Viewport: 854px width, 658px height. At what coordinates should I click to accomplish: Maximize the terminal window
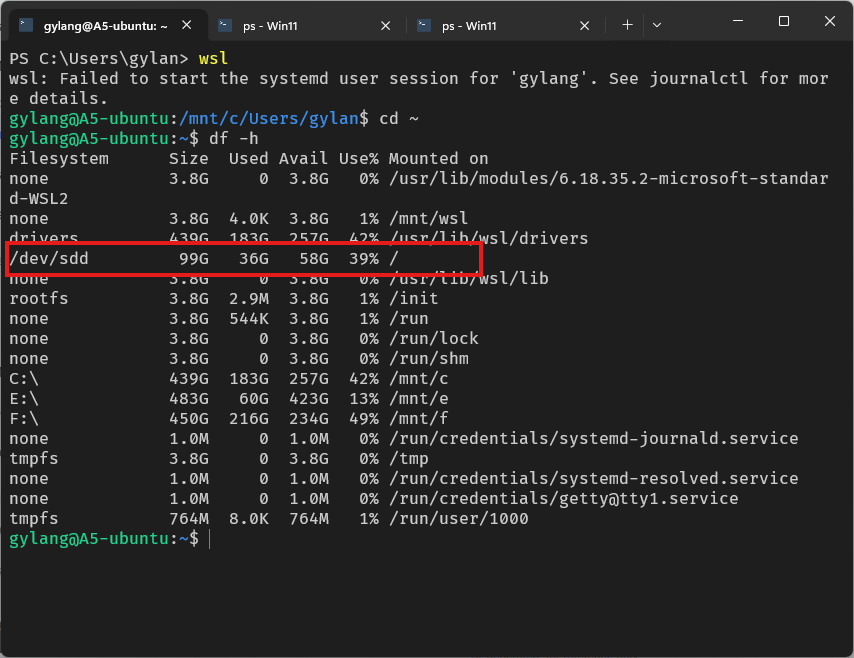pos(784,21)
